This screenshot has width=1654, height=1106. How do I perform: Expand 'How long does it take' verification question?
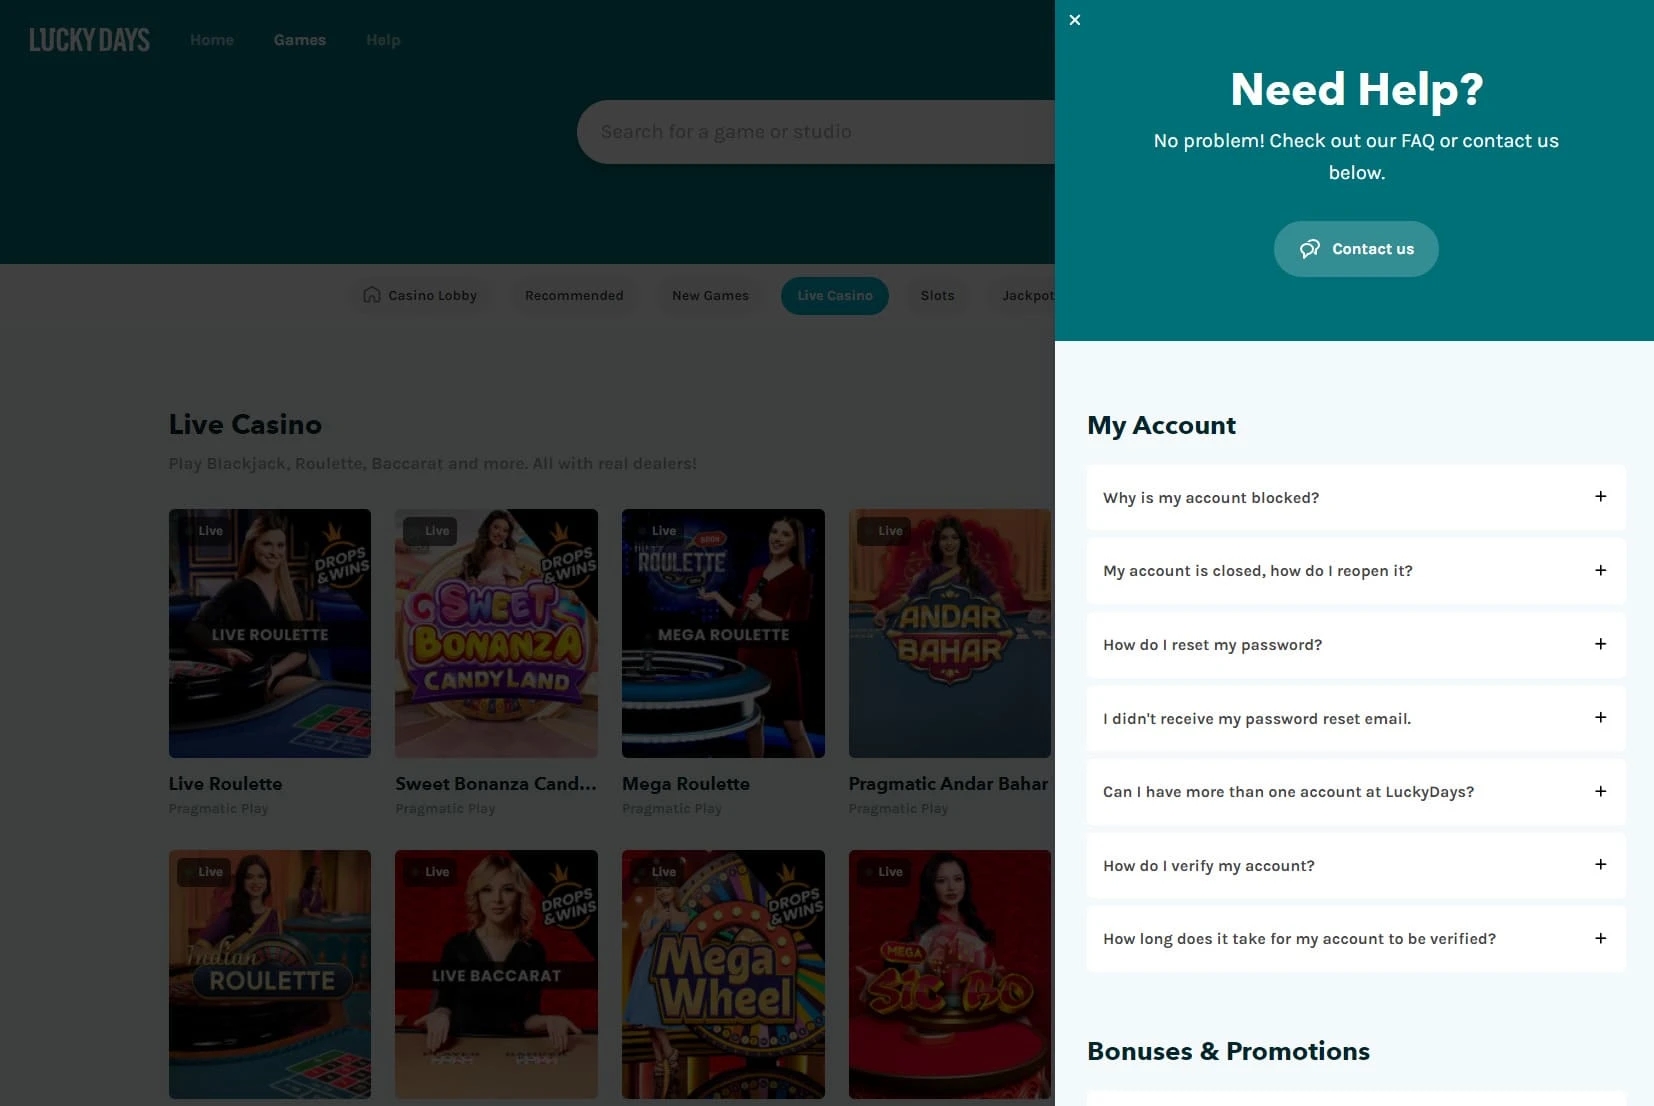[1356, 939]
